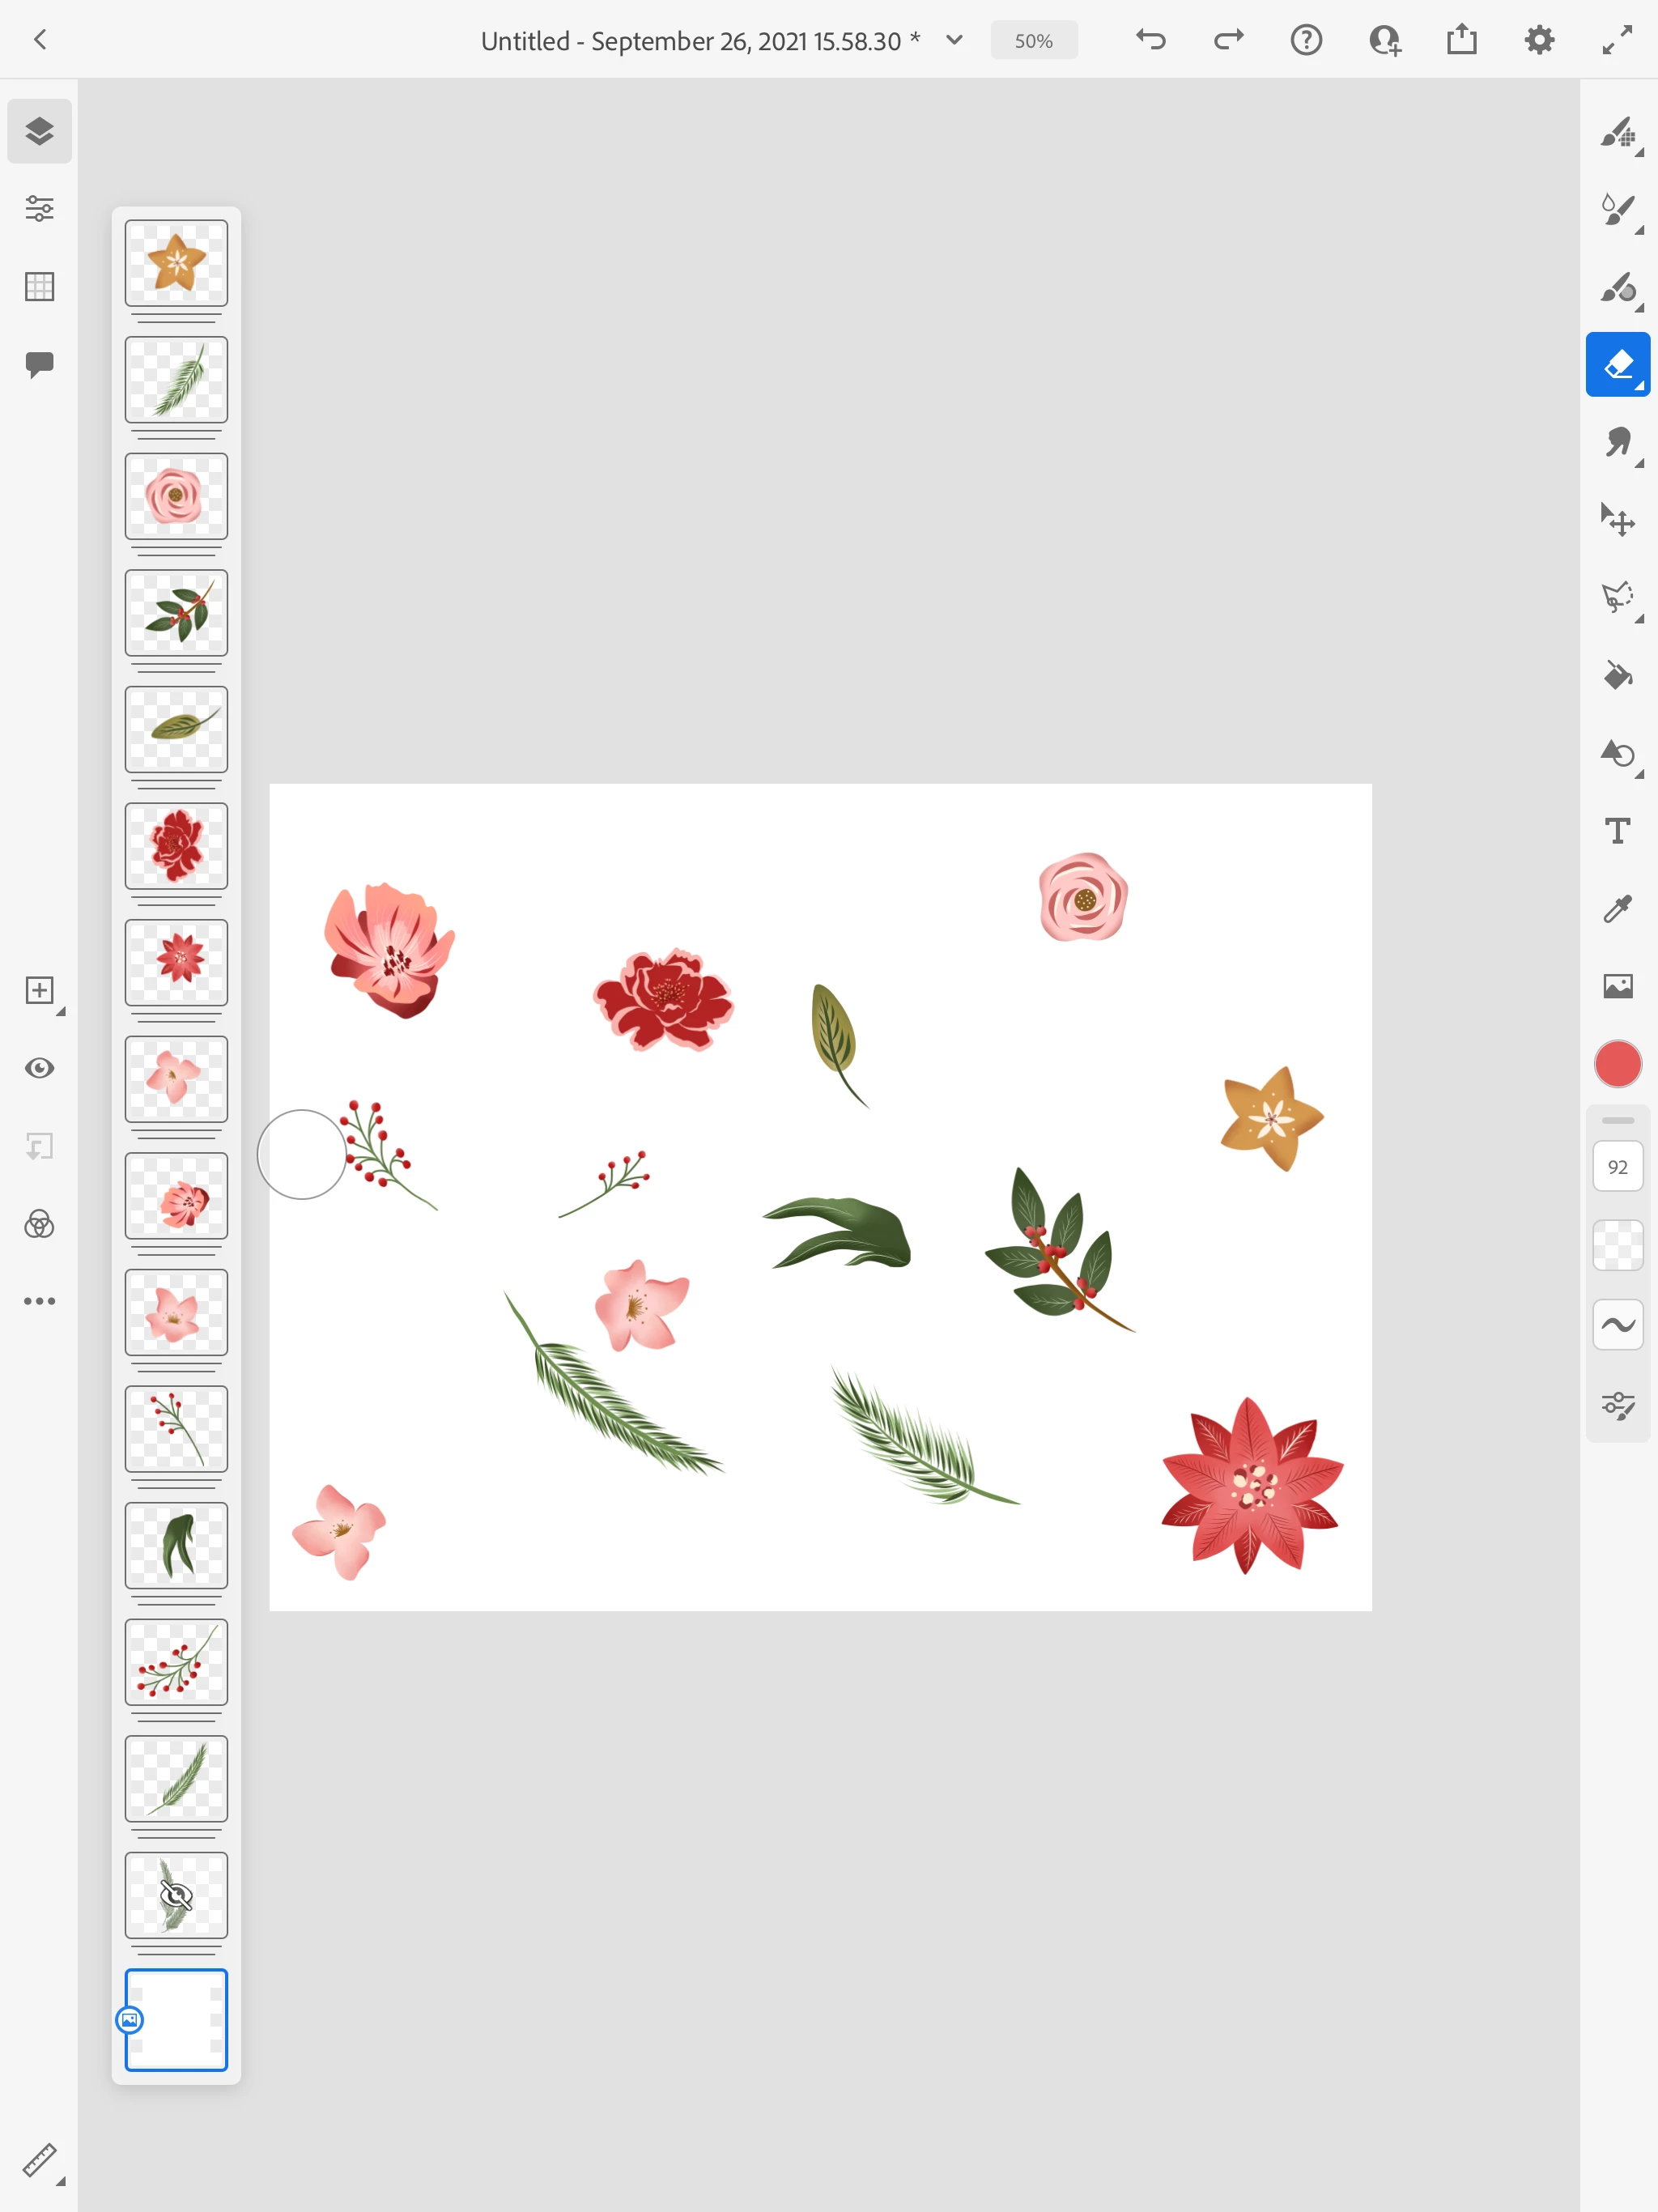The width and height of the screenshot is (1658, 2212).
Task: Toggle the layers panel icon
Action: coord(40,131)
